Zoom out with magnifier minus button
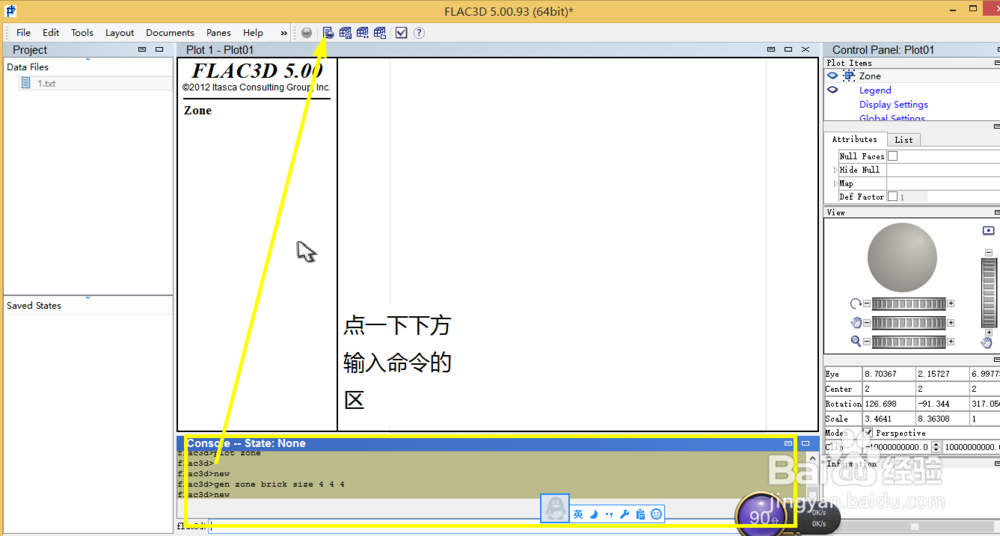 (867, 341)
